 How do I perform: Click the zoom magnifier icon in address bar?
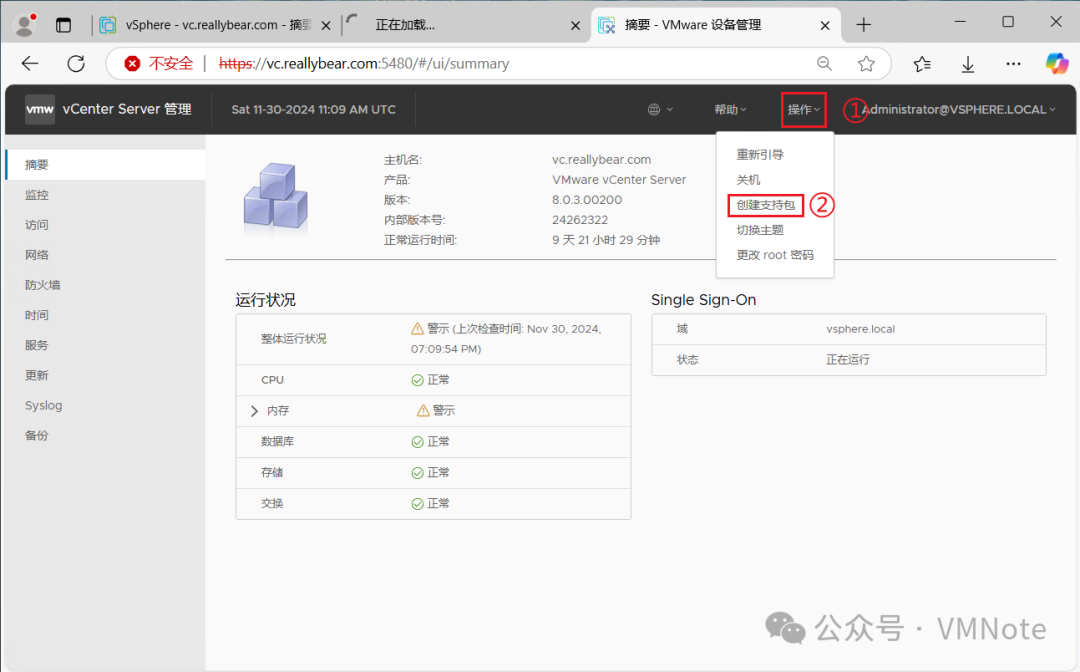point(824,64)
